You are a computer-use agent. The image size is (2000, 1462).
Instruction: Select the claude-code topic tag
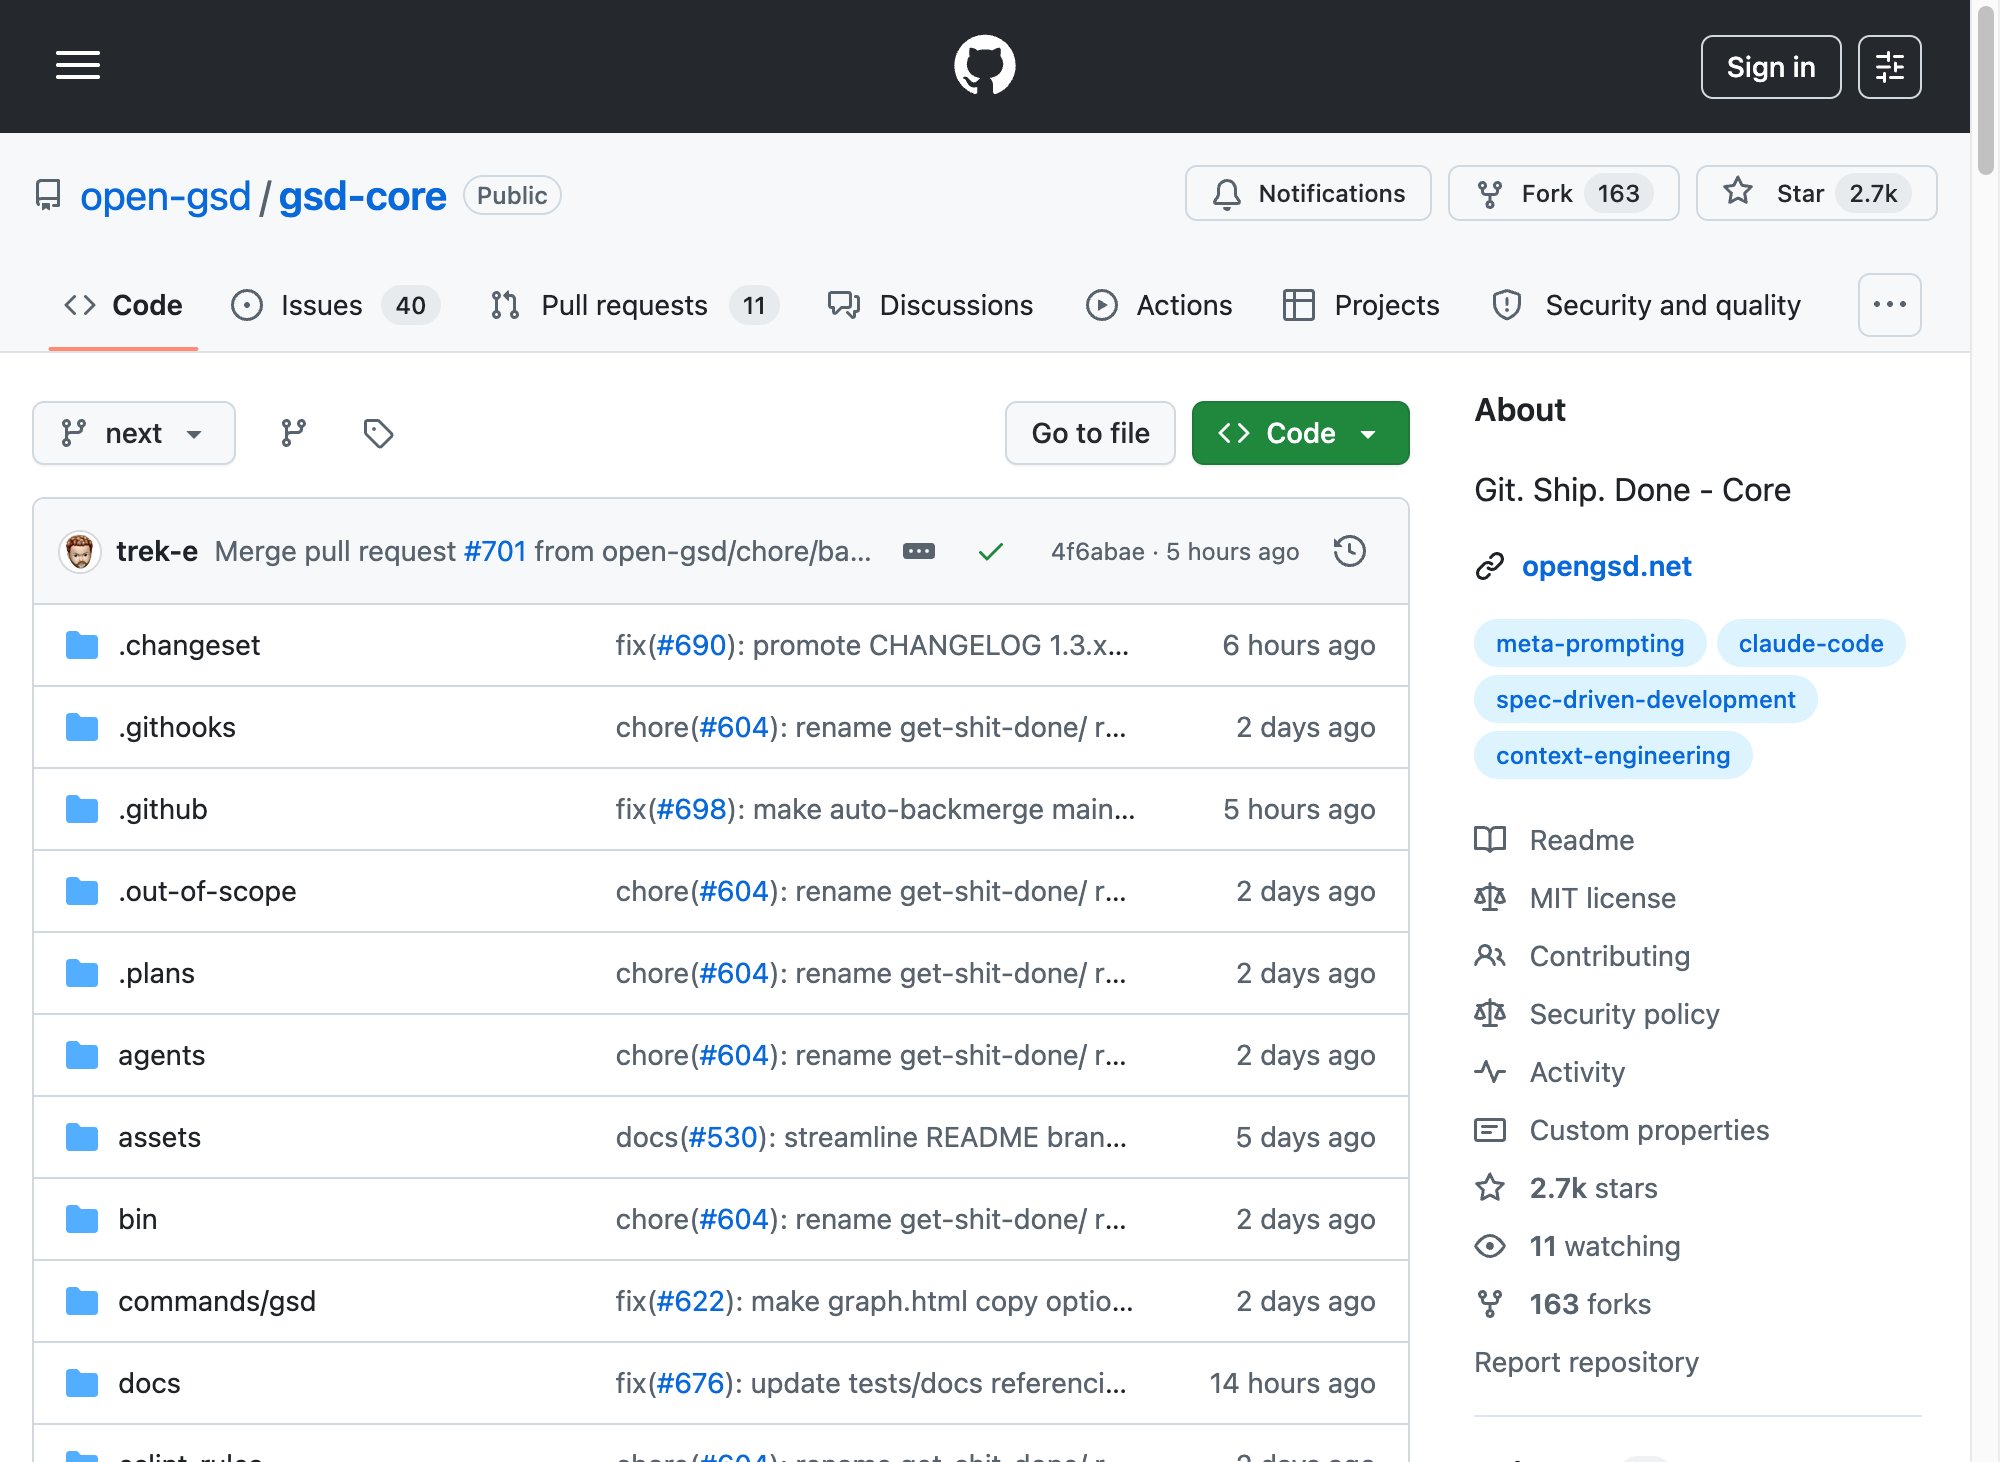pyautogui.click(x=1810, y=643)
